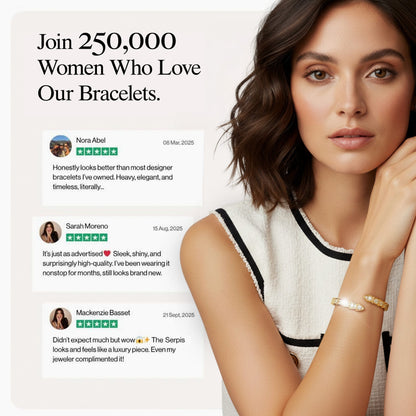416x416 pixels.
Task: Click Mackenzie Basset's green star rating
Action: click(x=97, y=324)
